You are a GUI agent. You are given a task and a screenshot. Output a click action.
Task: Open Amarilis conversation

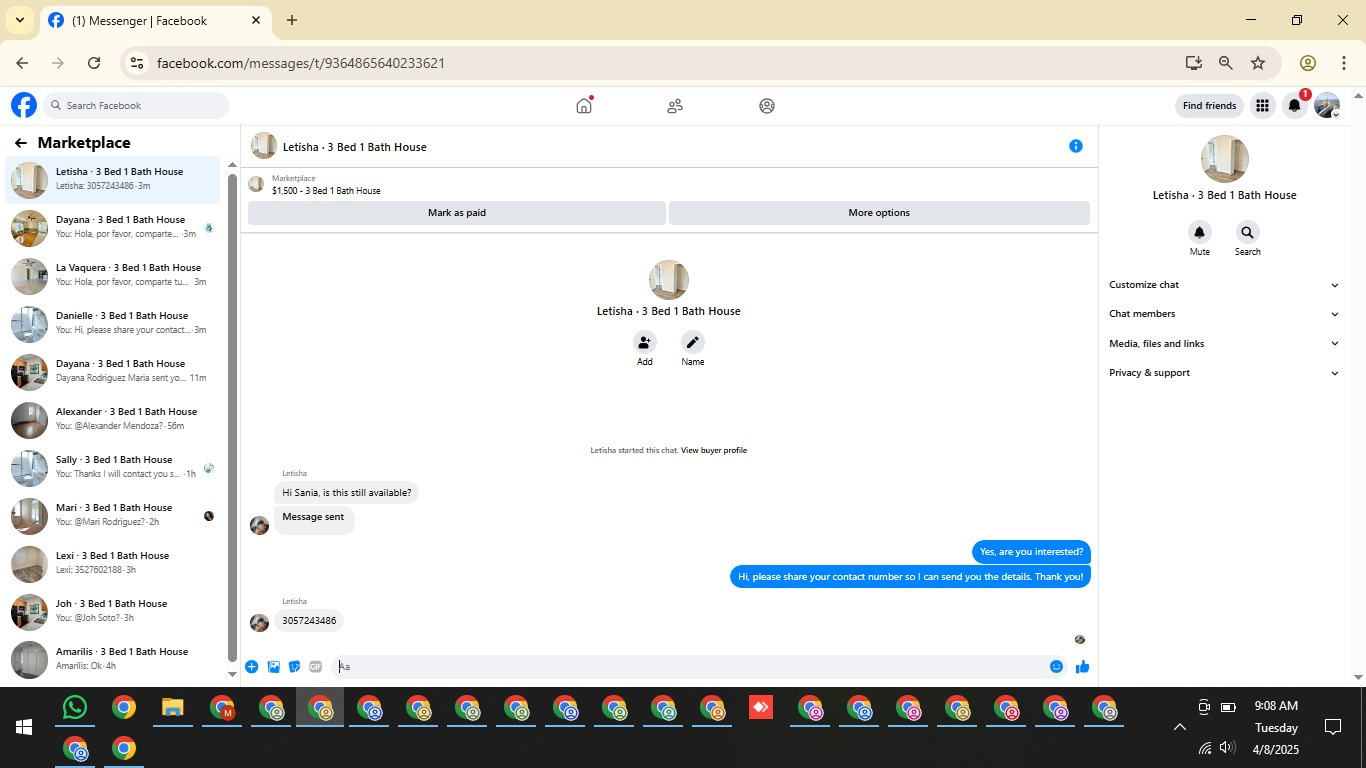coord(112,659)
